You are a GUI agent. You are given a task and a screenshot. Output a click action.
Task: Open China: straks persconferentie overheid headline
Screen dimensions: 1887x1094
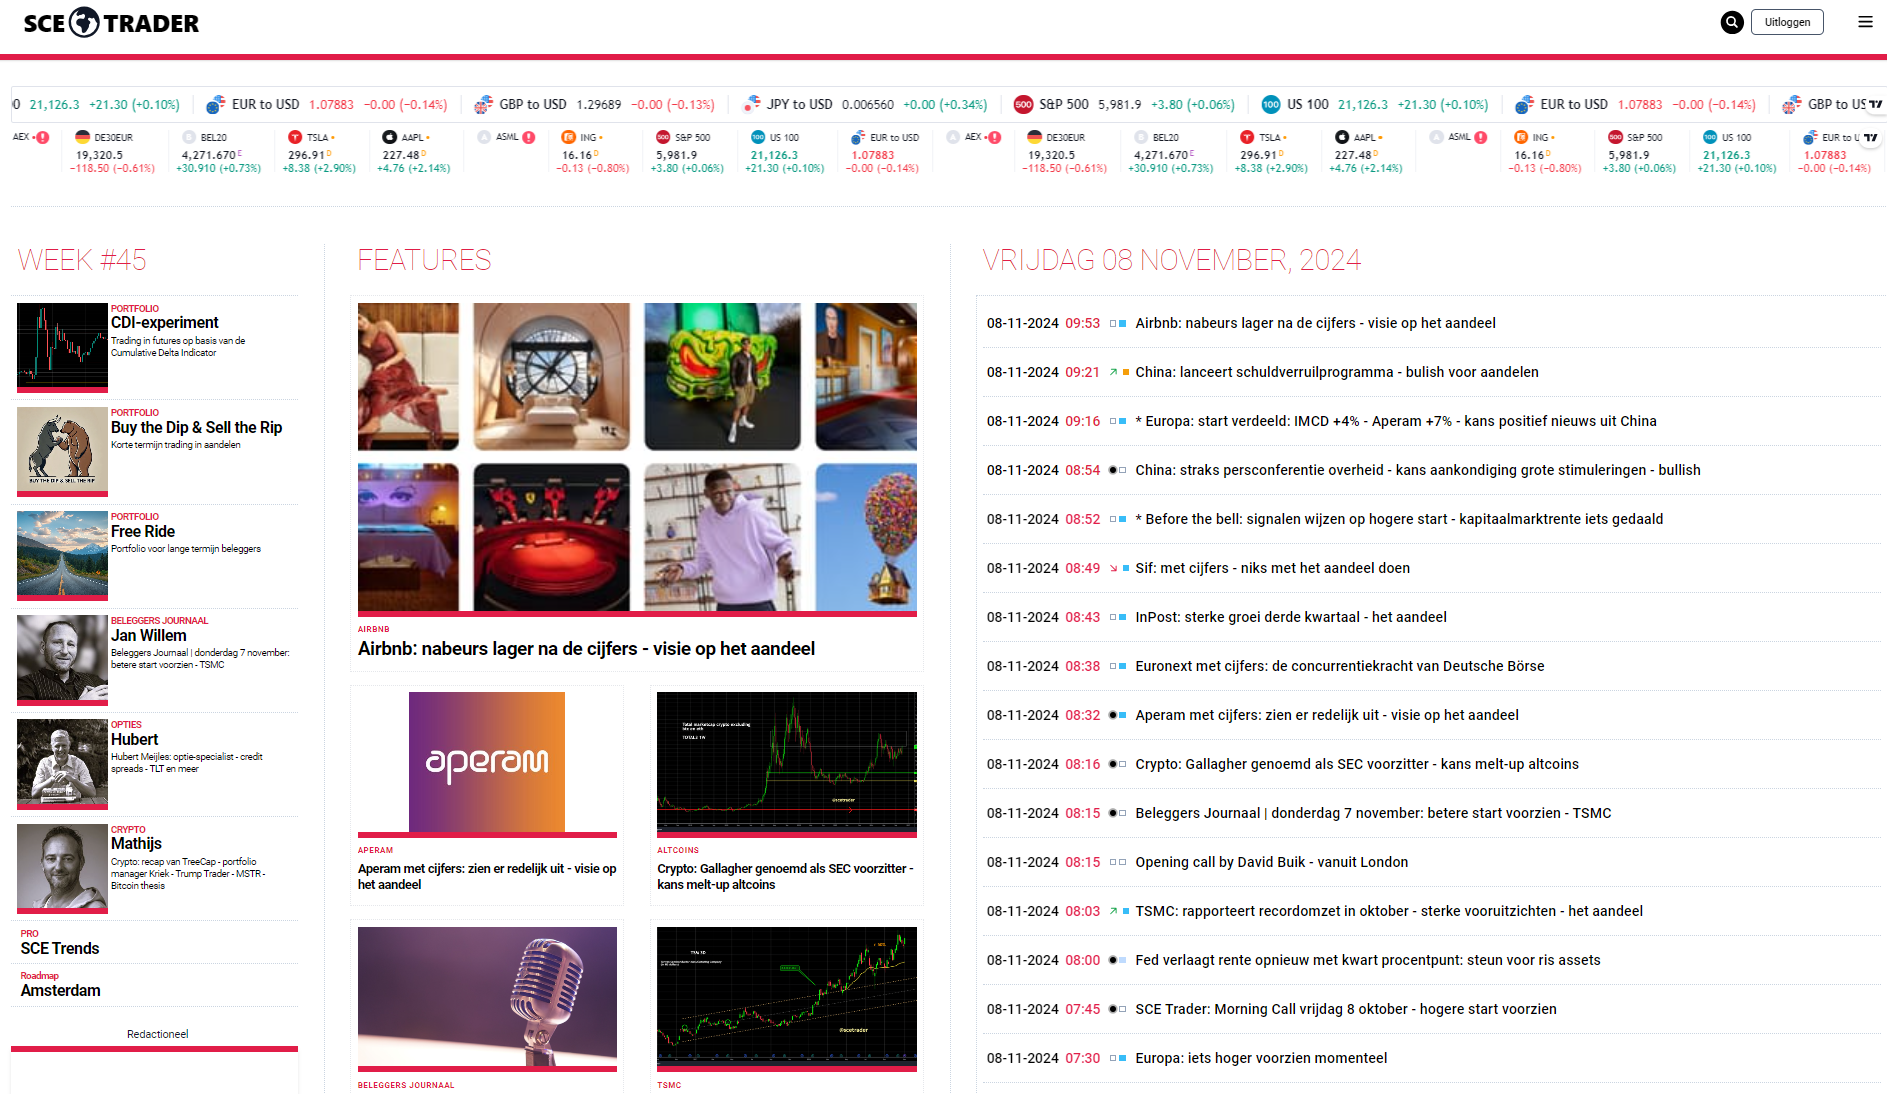tap(1418, 470)
